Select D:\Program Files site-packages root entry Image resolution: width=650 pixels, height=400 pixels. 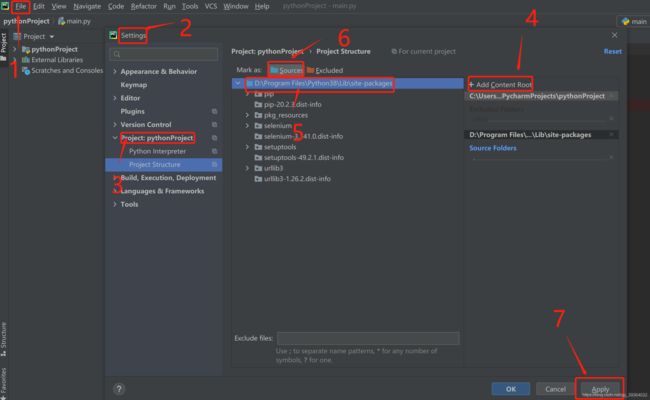point(541,135)
